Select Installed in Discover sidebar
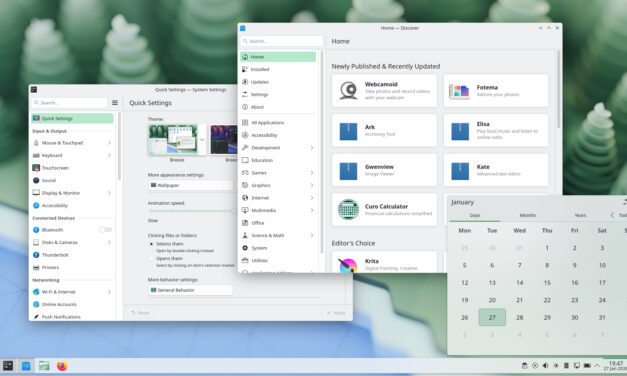Screen dimensions: 627x376 point(278,69)
